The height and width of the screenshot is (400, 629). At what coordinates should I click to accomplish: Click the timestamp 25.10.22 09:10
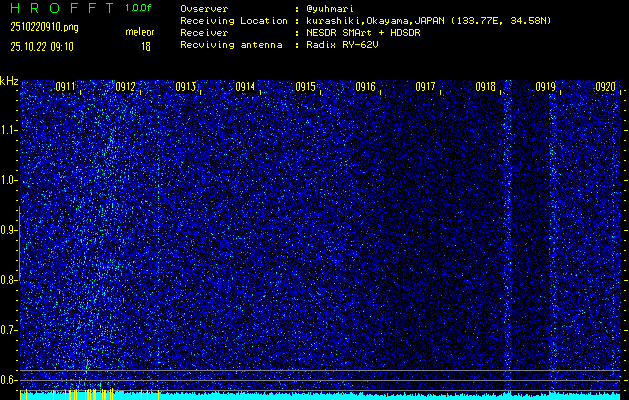(42, 47)
